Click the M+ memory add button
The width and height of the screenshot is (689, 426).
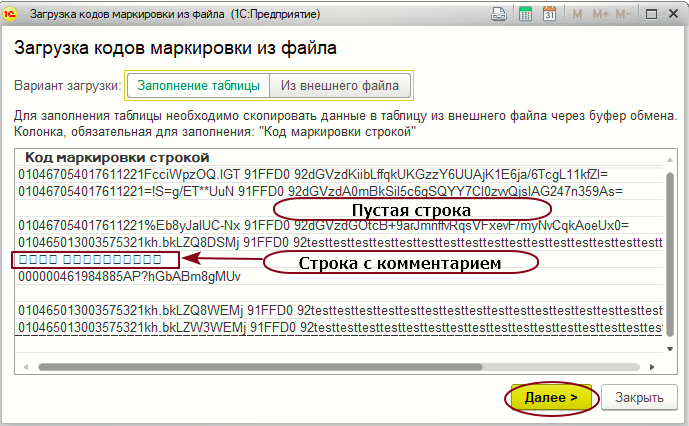(x=601, y=15)
